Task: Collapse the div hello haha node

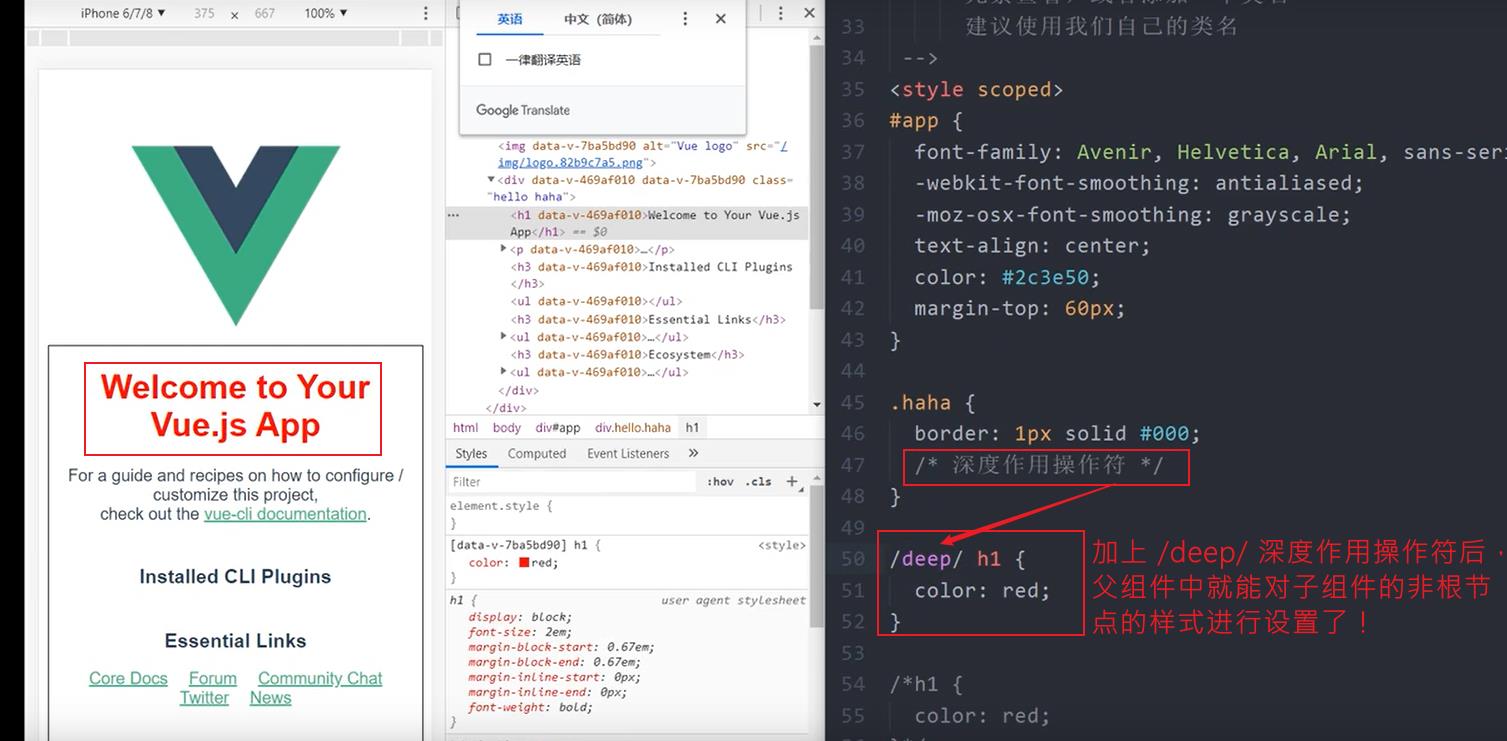Action: click(x=491, y=180)
